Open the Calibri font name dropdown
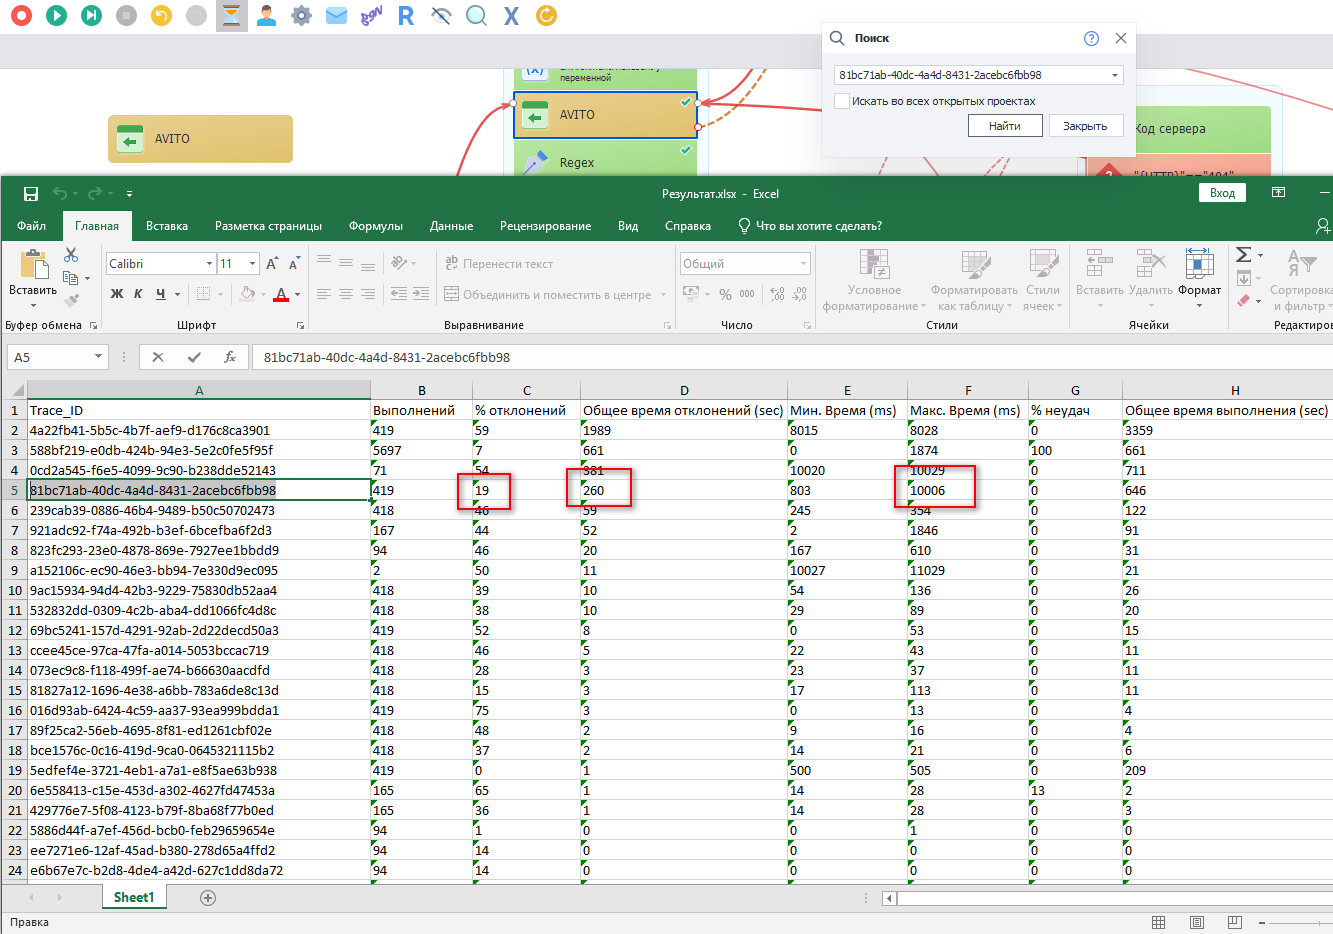Screen dimensions: 1333x934 (209, 264)
